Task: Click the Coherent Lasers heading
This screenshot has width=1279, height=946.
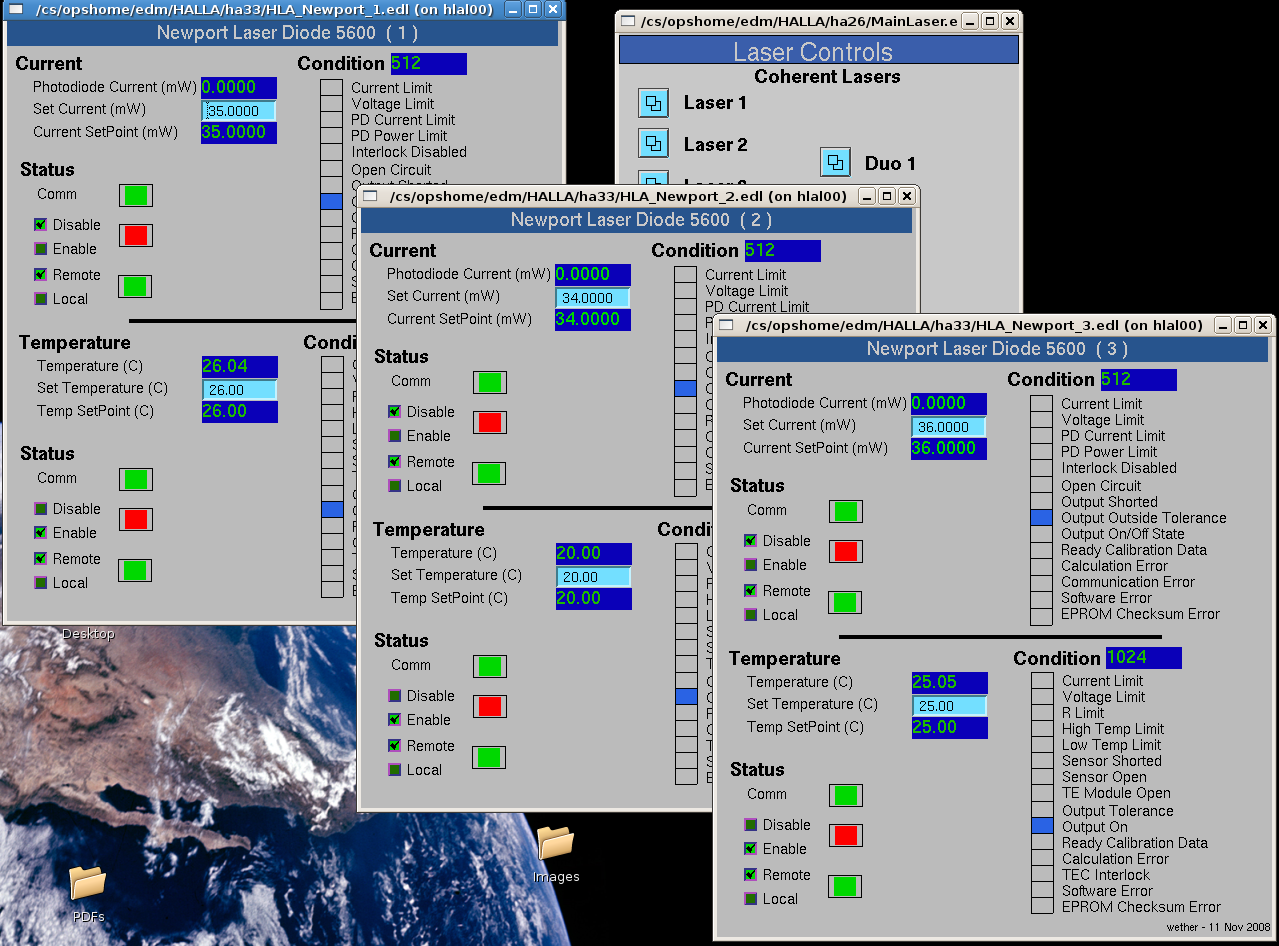Action: click(827, 77)
